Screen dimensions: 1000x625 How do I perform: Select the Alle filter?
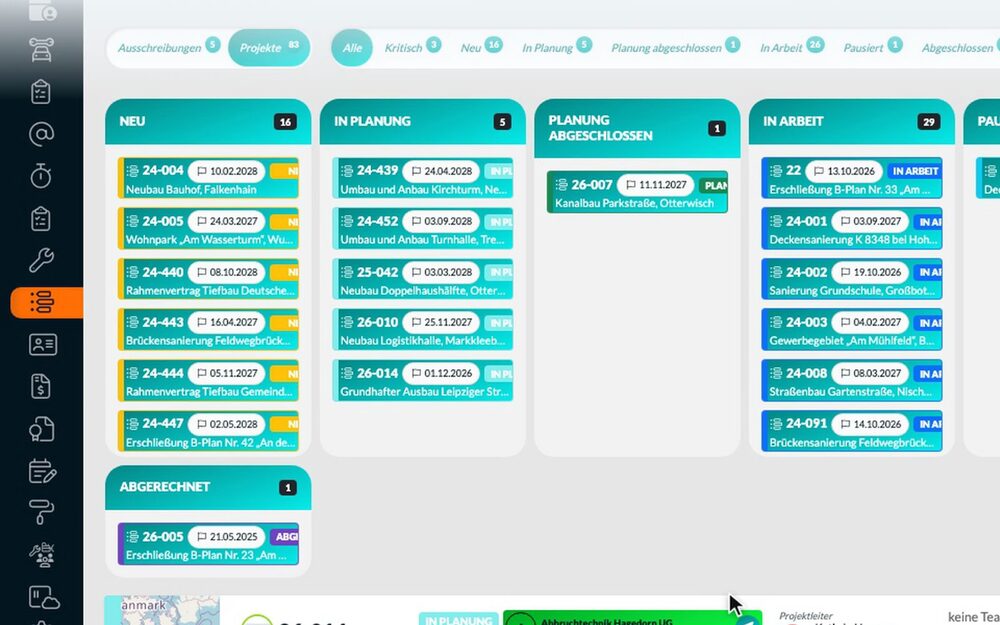click(x=352, y=48)
